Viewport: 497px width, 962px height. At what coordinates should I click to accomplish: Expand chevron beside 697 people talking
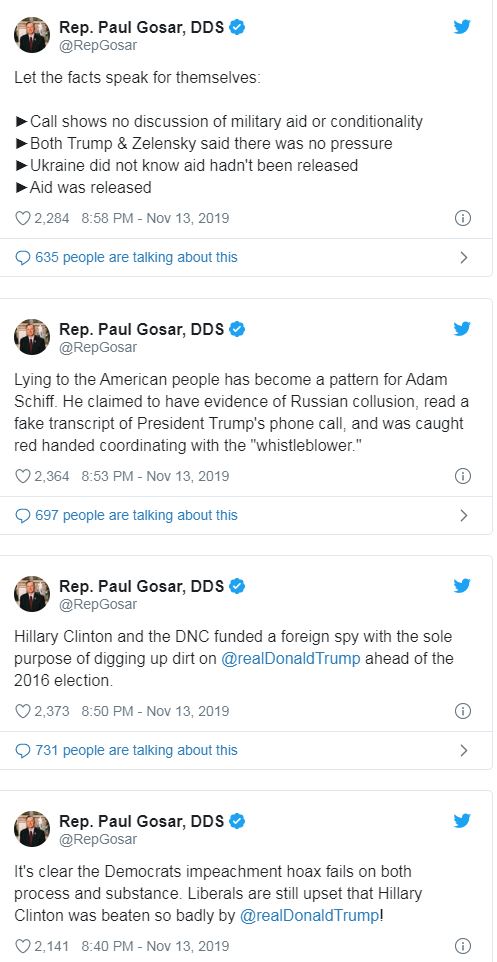pos(464,515)
